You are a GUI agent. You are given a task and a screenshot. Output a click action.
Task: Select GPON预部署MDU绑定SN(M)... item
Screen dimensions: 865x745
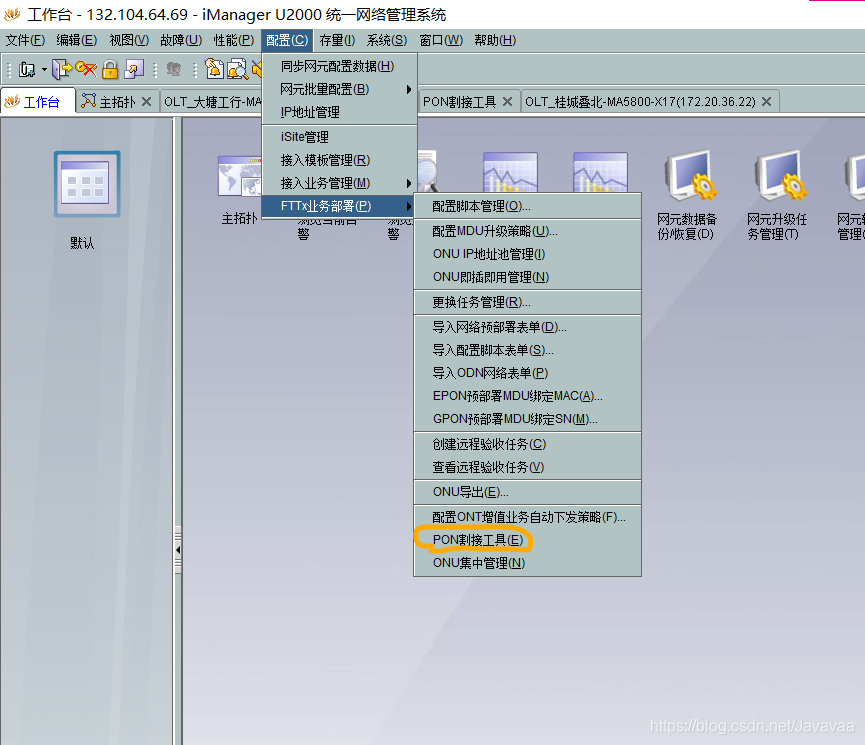(x=527, y=419)
